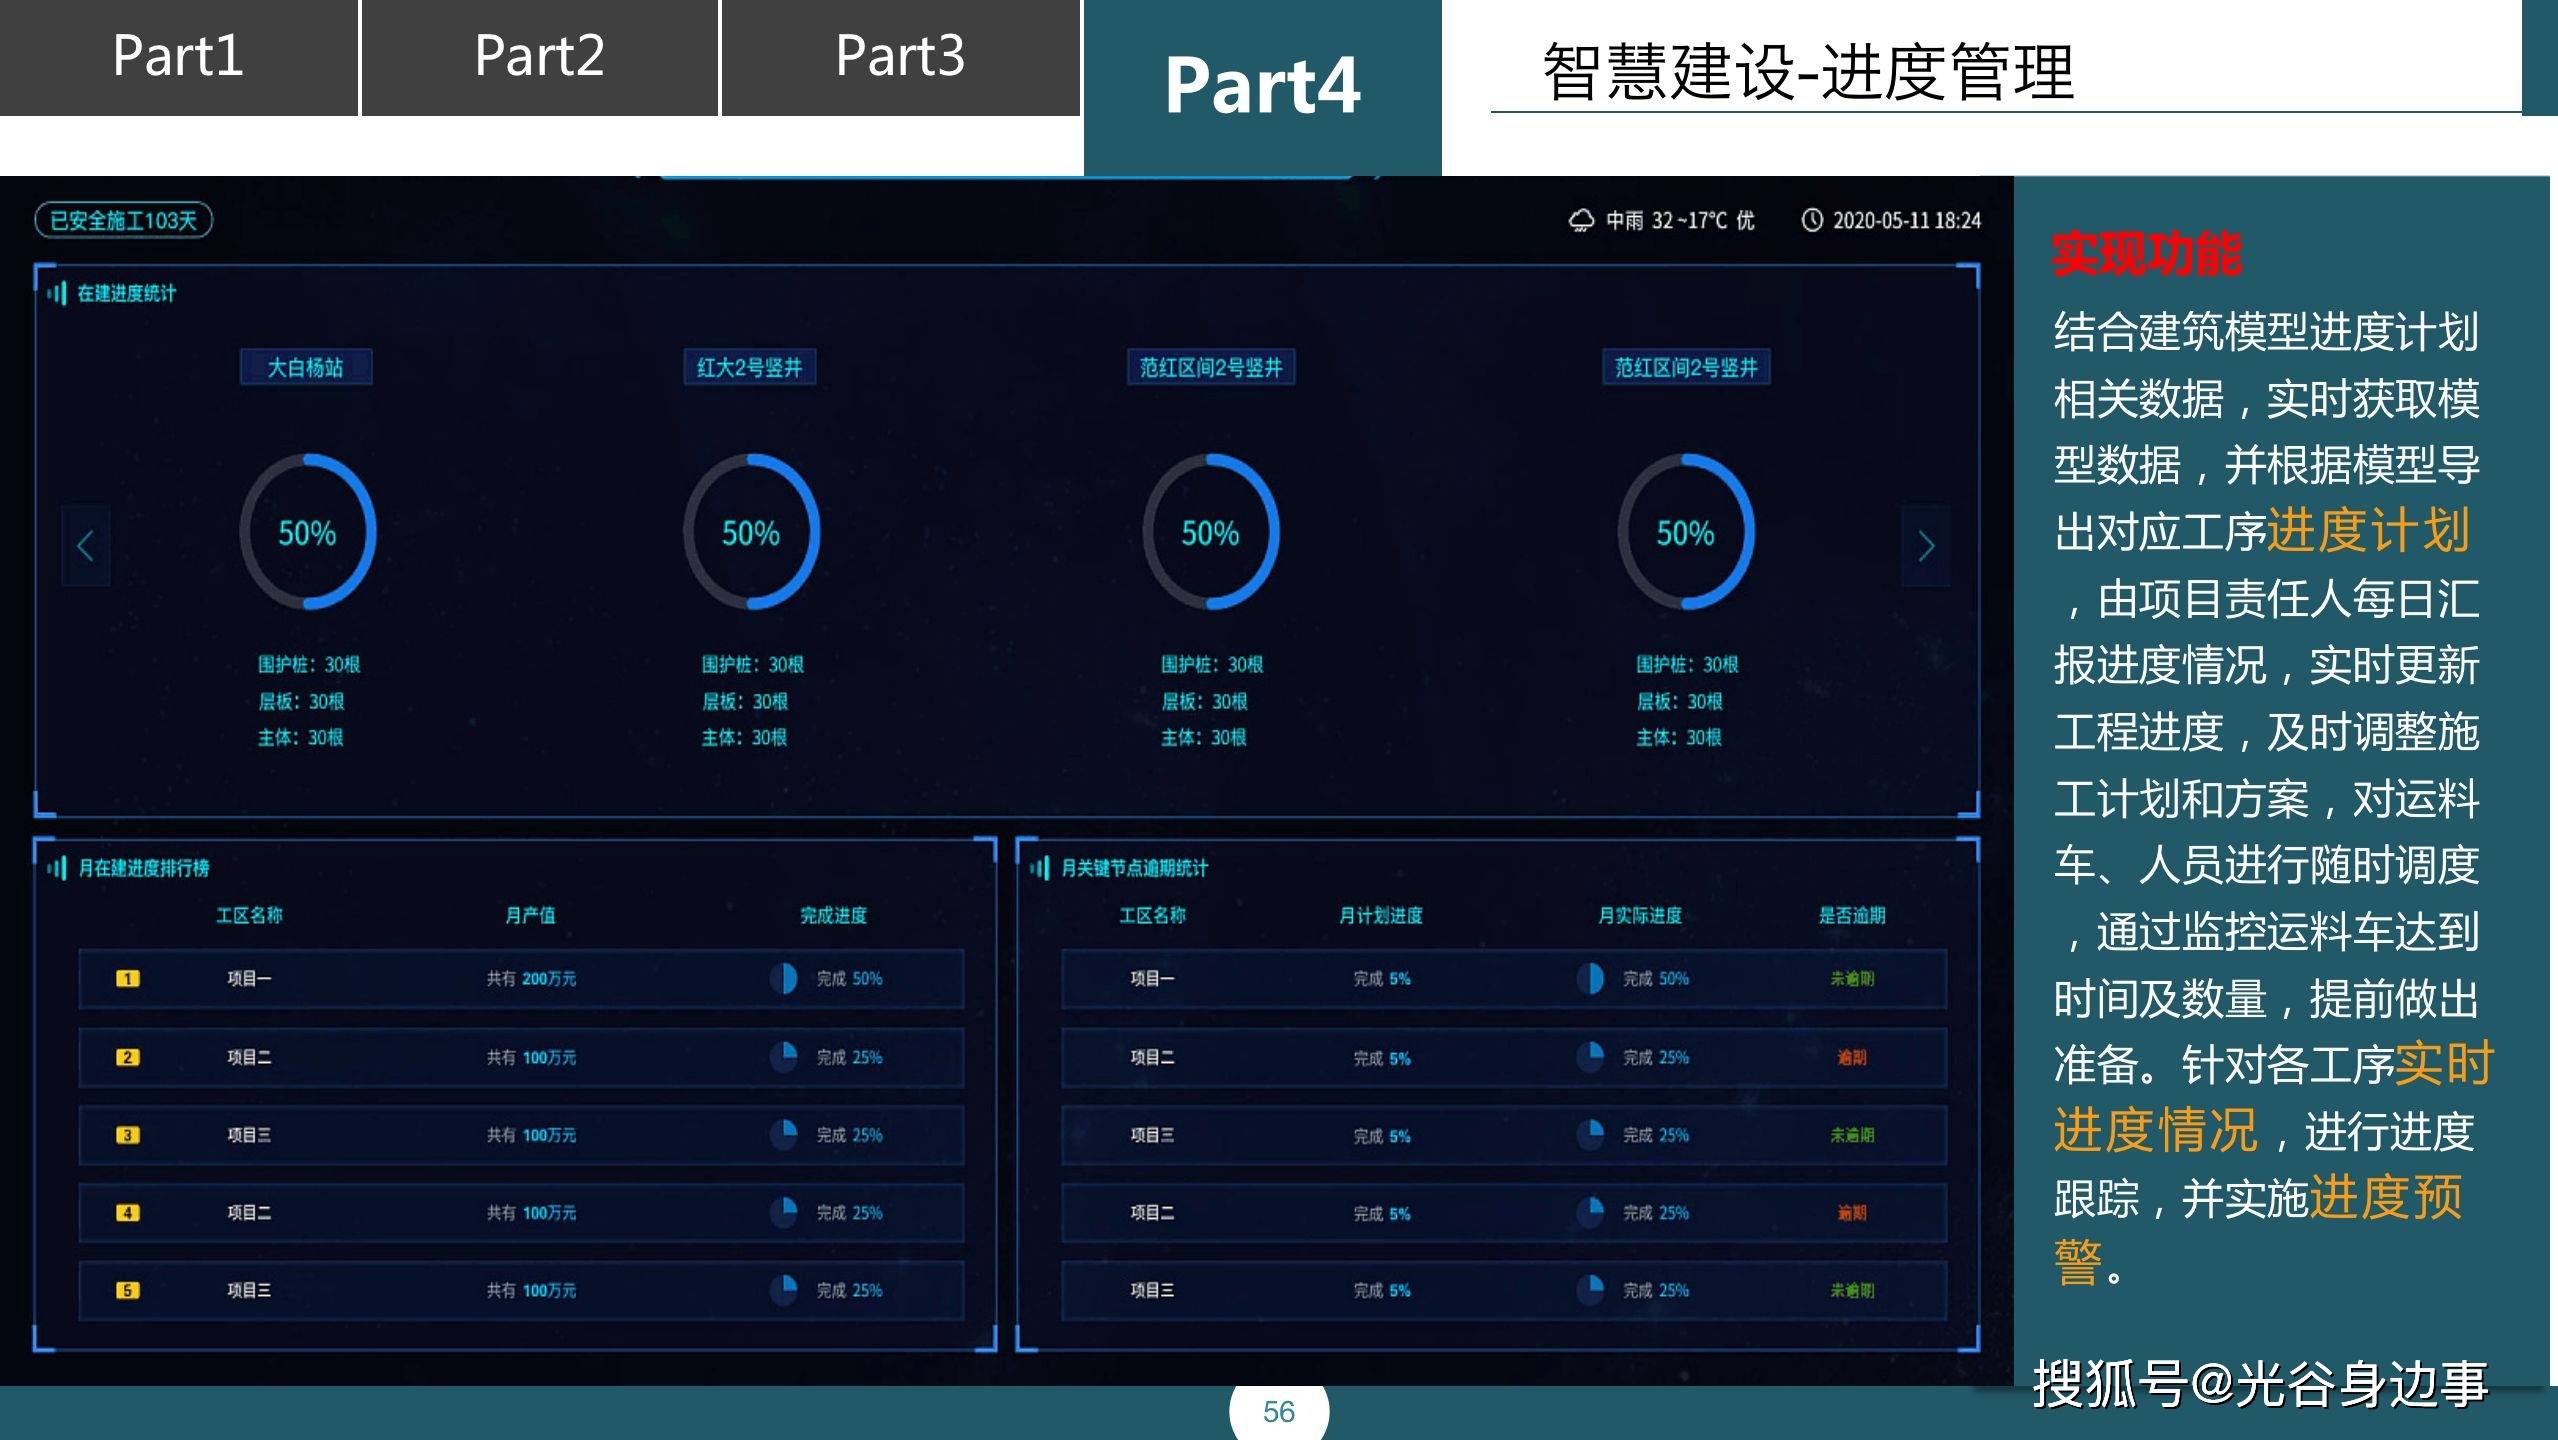Click the bar chart icon beside 月关键节点逾期统计
This screenshot has width=2558, height=1440.
[x=1039, y=867]
